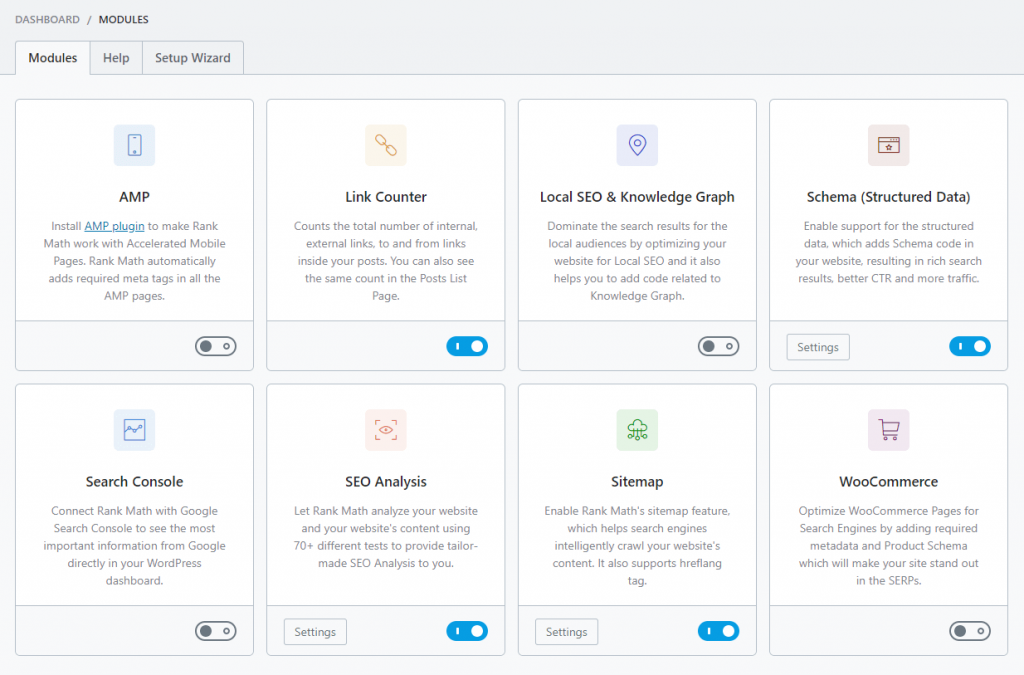This screenshot has width=1024, height=675.
Task: Click the WooCommerce description text
Action: tap(889, 546)
